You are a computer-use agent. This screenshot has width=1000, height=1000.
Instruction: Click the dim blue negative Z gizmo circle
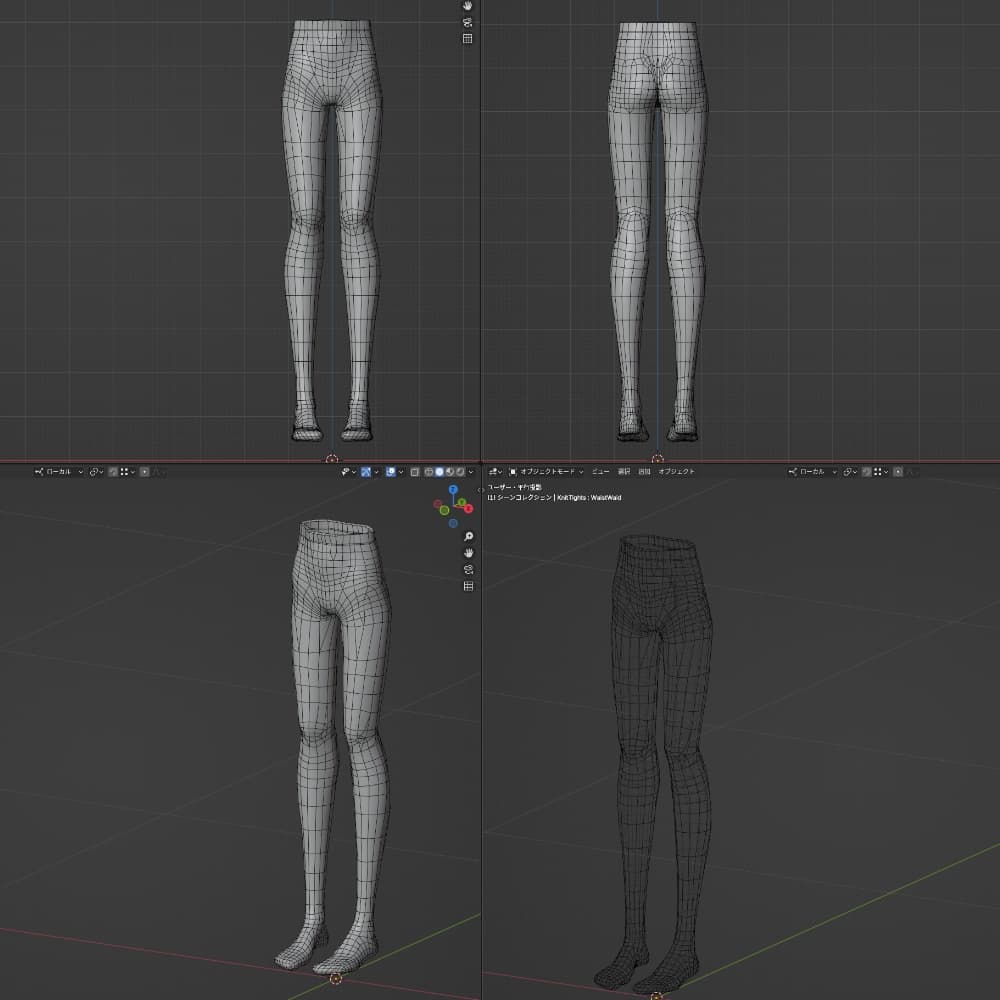tap(453, 524)
